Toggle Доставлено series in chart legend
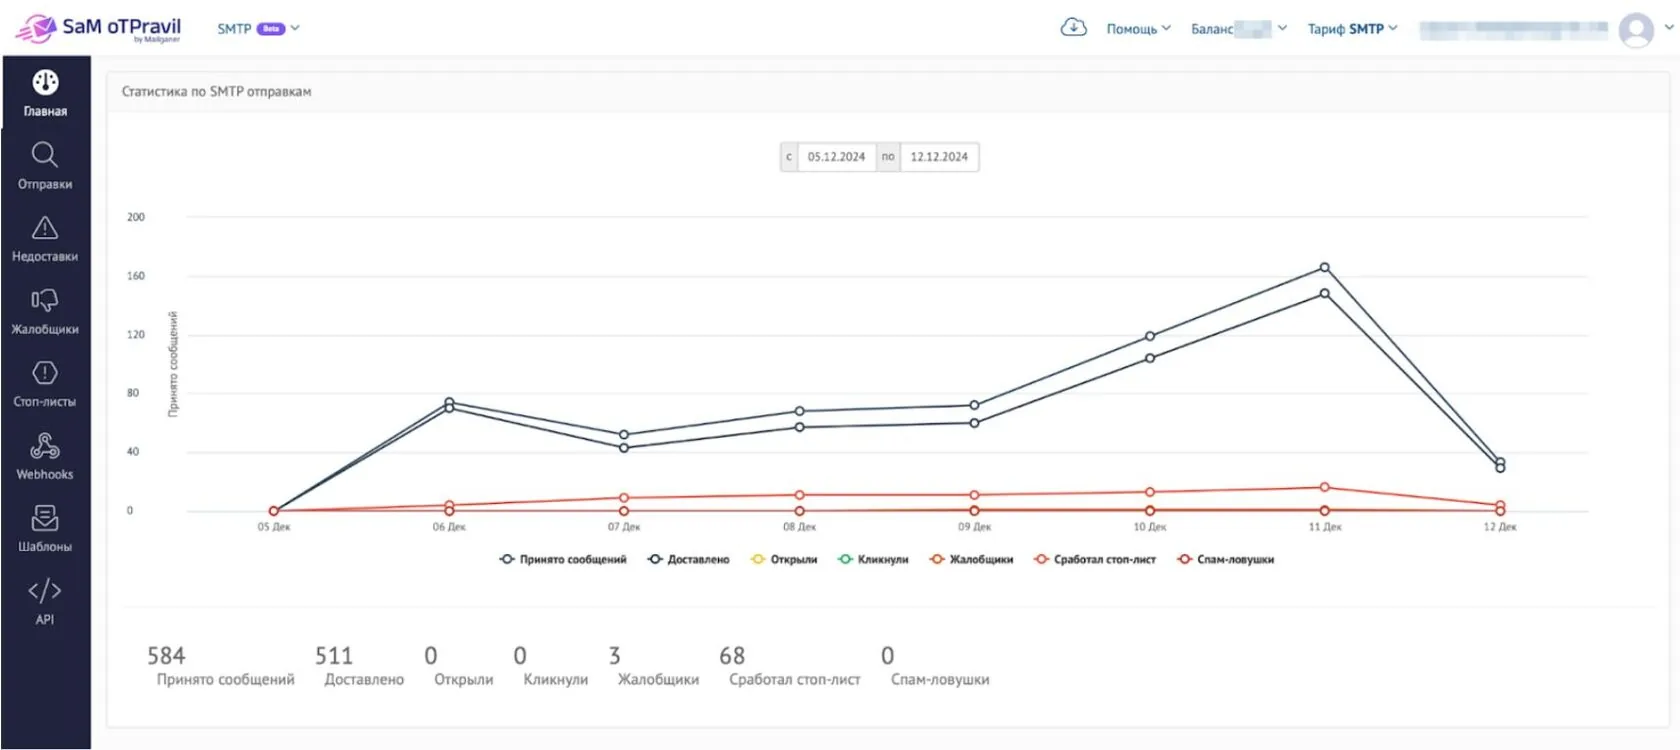 point(689,560)
